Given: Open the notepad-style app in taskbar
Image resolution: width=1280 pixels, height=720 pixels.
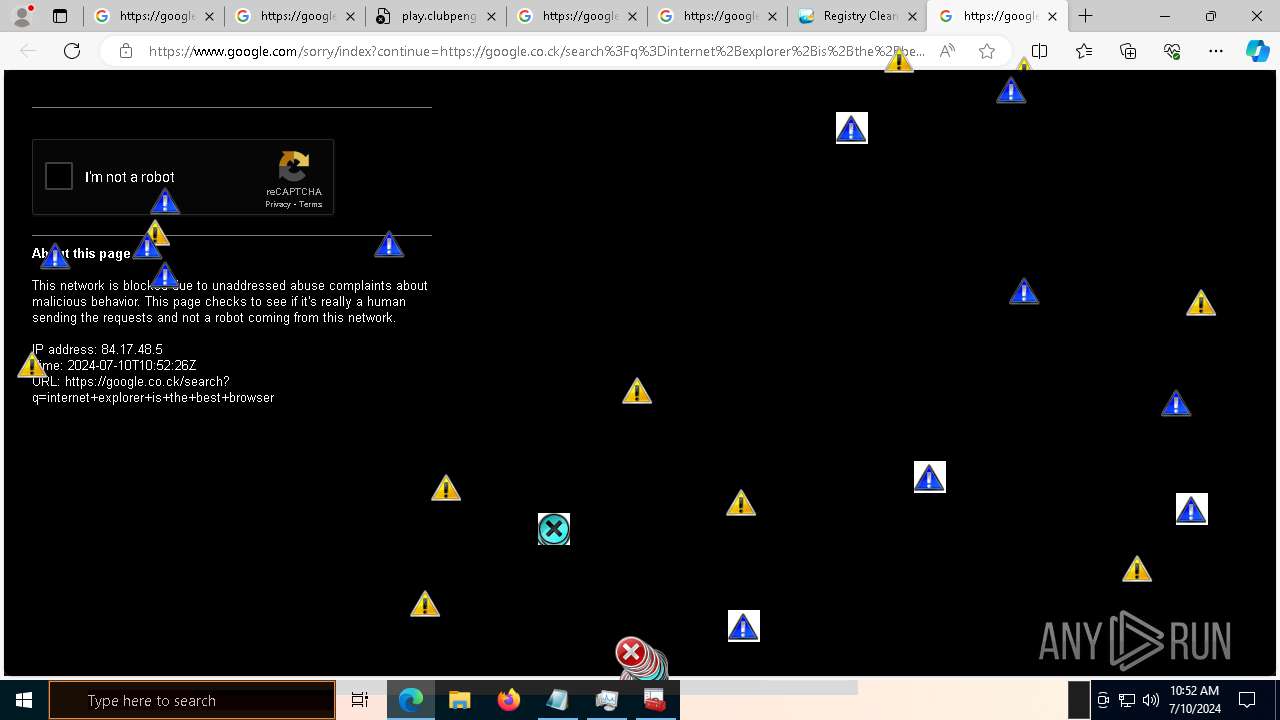Looking at the screenshot, I should click(558, 700).
